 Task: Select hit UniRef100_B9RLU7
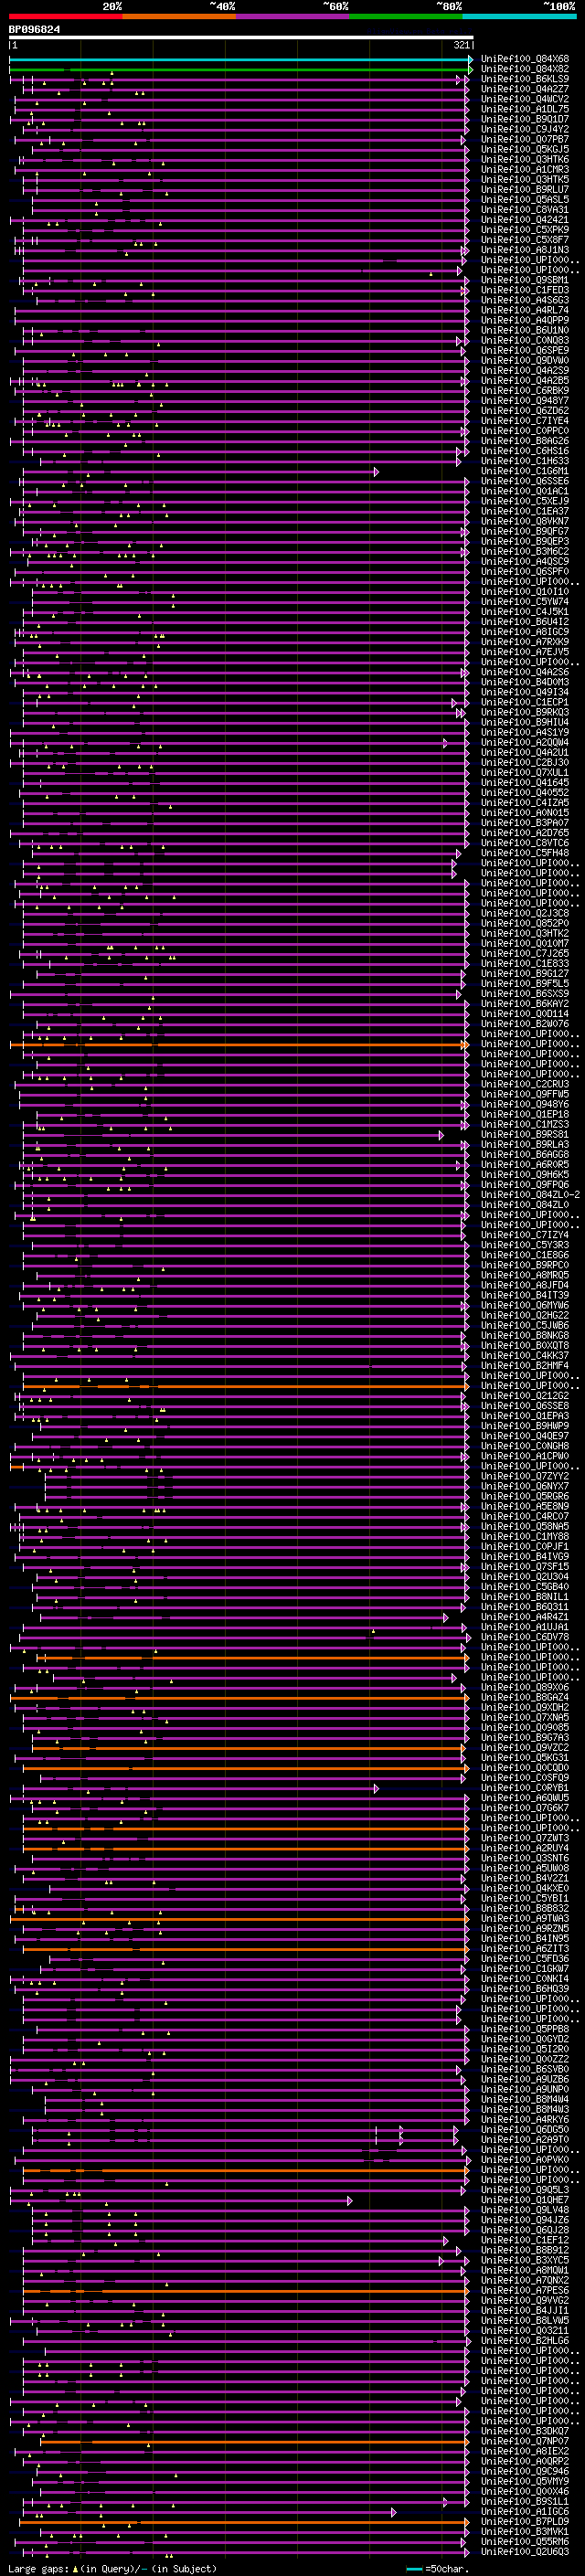524,189
